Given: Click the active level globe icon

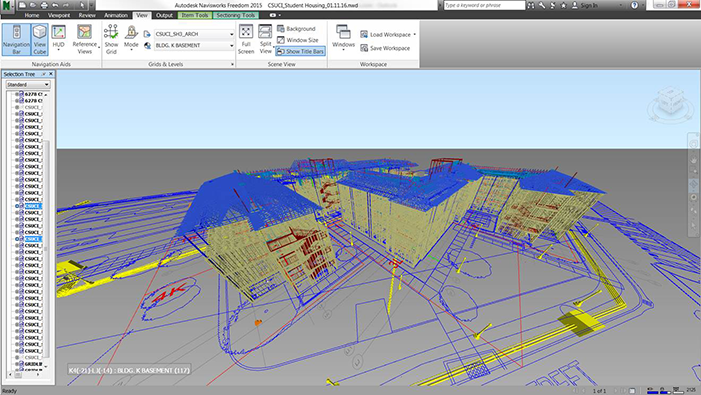Looking at the screenshot, I should coord(147,46).
